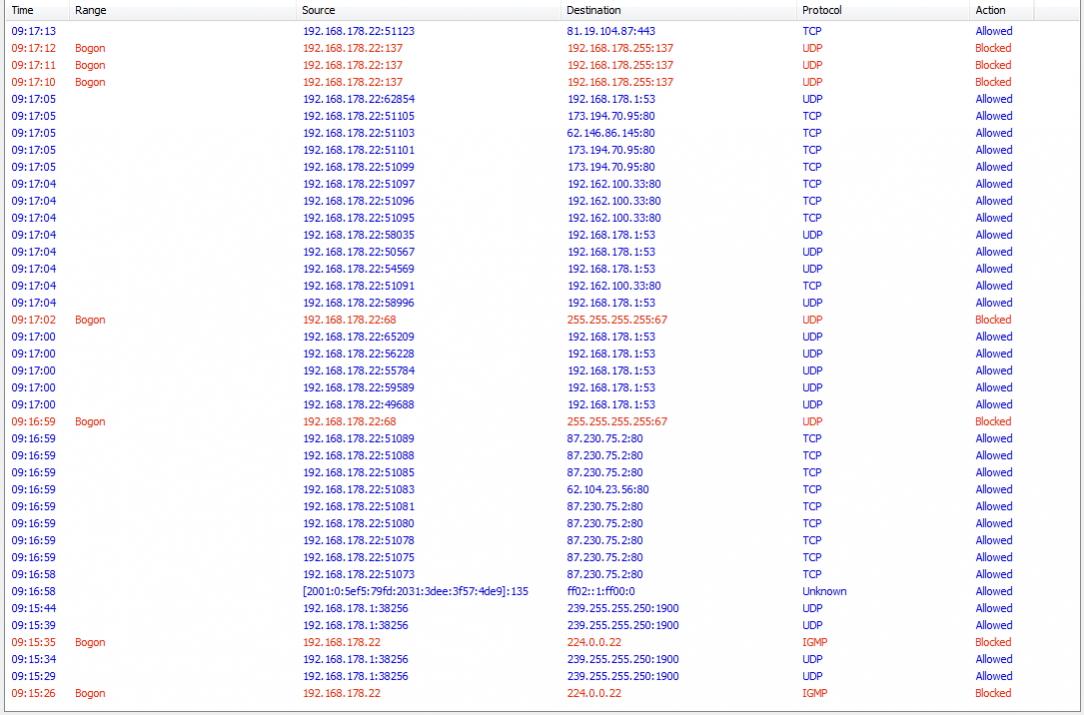
Task: Select source 192.168.178.22:51097
Action: (x=359, y=184)
